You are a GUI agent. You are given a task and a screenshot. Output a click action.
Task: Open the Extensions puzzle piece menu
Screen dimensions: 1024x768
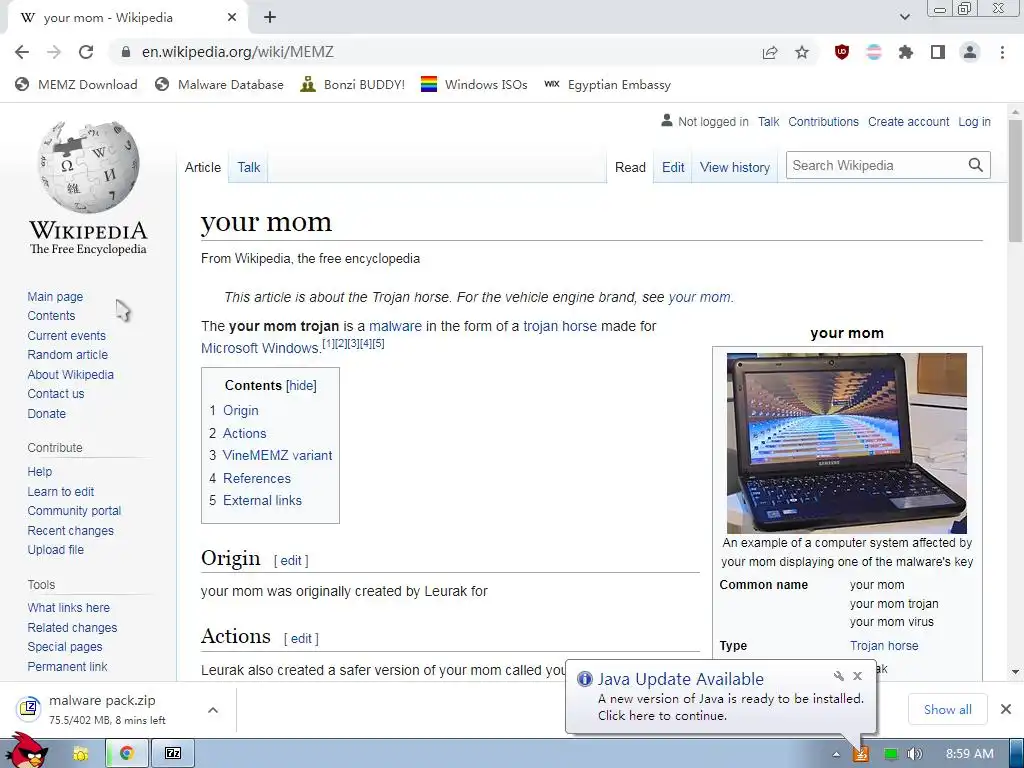click(906, 52)
